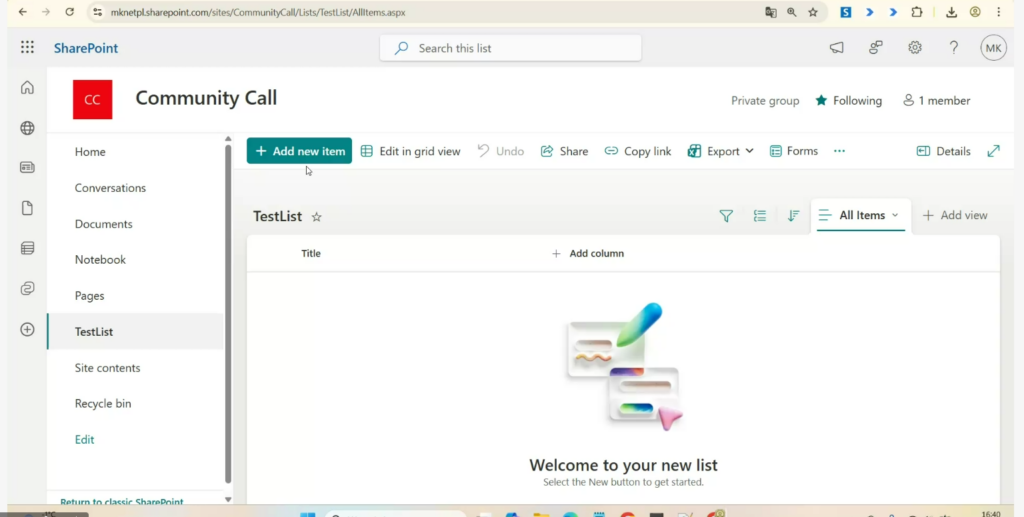
Task: Click the Search this list box
Action: (511, 48)
